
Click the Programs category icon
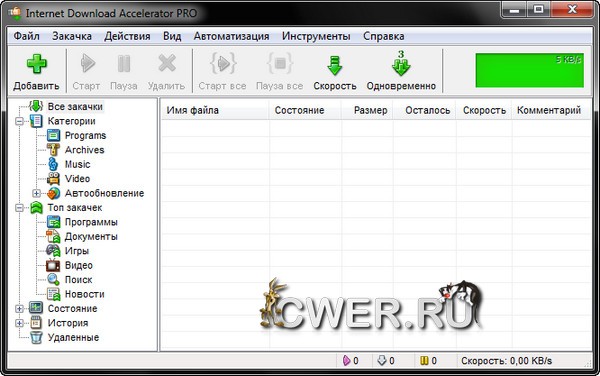54,135
